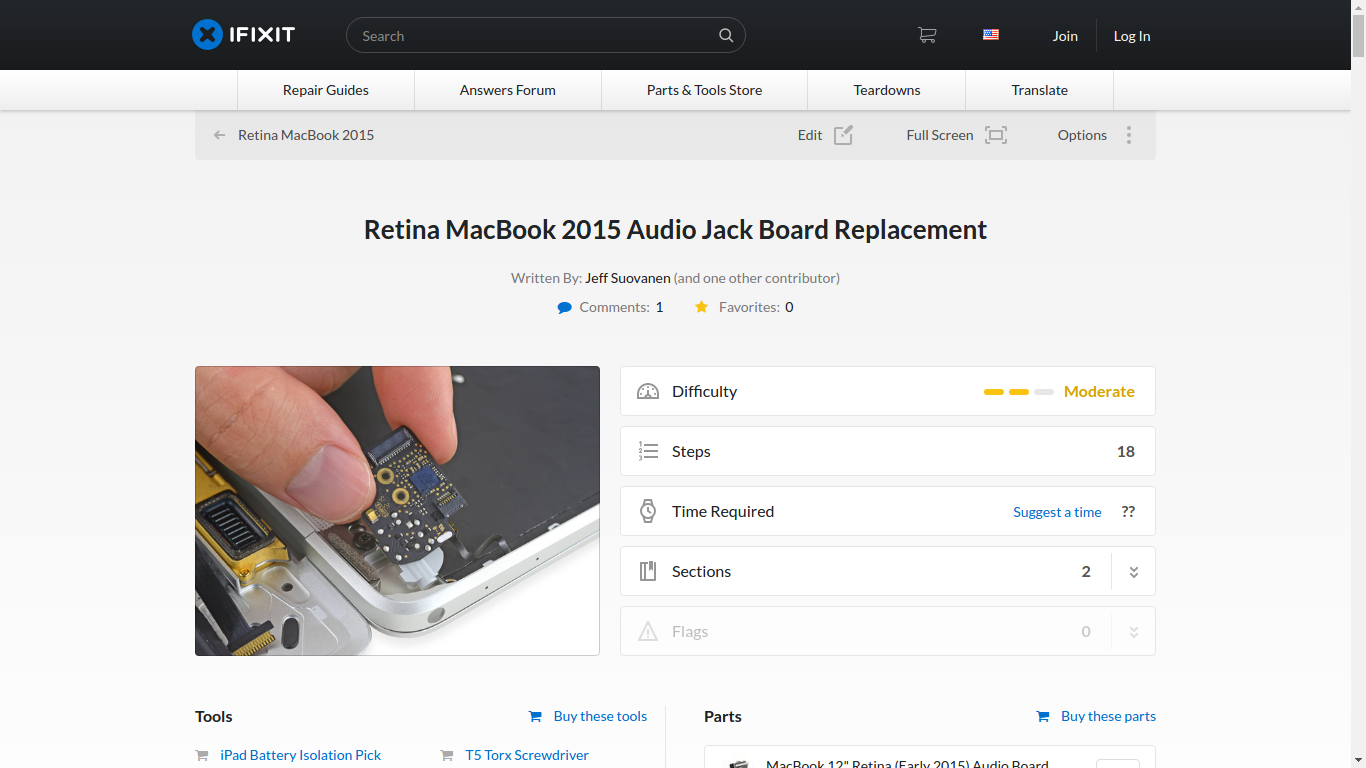
Task: Open the shopping cart icon
Action: [927, 35]
